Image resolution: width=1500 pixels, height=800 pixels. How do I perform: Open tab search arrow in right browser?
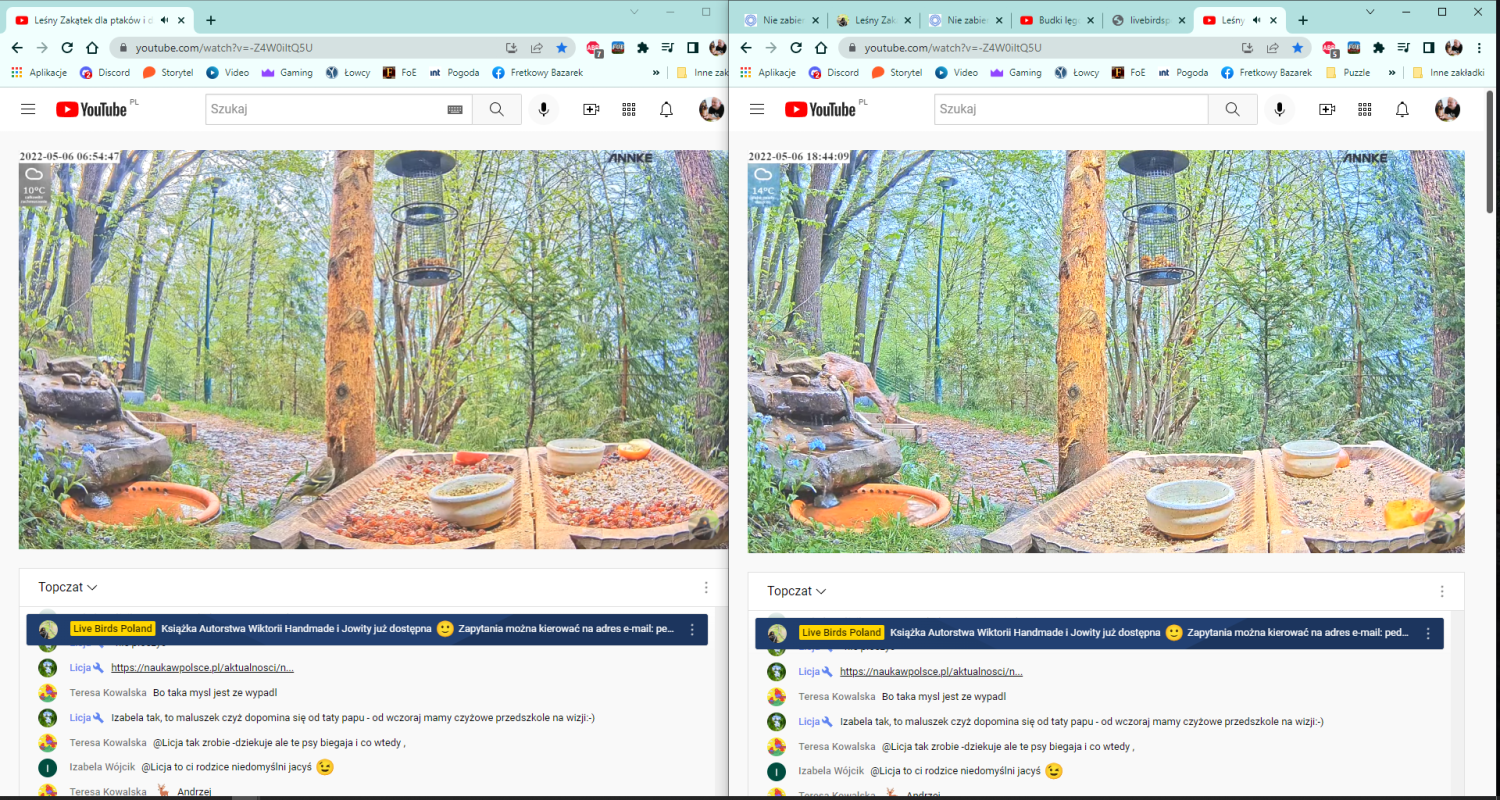pyautogui.click(x=1369, y=11)
